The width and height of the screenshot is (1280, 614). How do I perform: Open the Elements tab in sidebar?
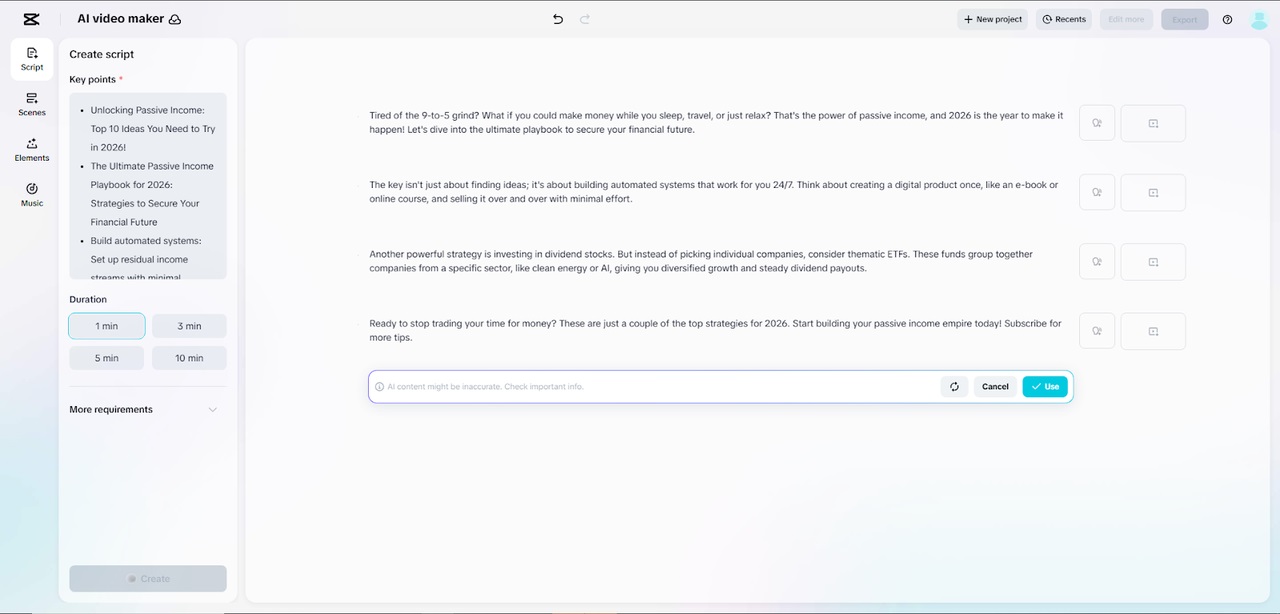(x=32, y=149)
